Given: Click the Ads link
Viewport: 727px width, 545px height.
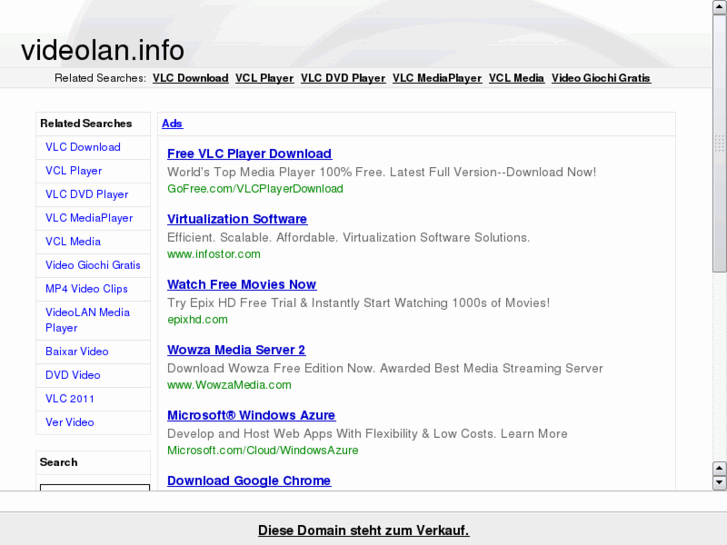Looking at the screenshot, I should tap(172, 123).
